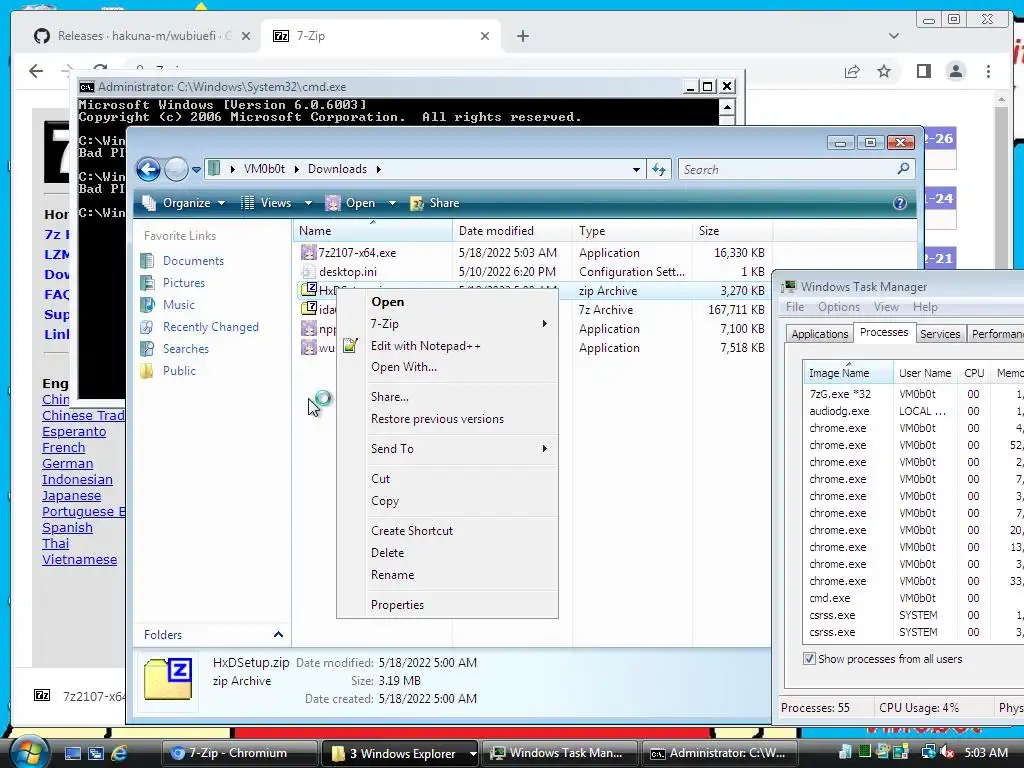Expand the 7-Zip context submenu
Image resolution: width=1024 pixels, height=768 pixels.
(447, 324)
